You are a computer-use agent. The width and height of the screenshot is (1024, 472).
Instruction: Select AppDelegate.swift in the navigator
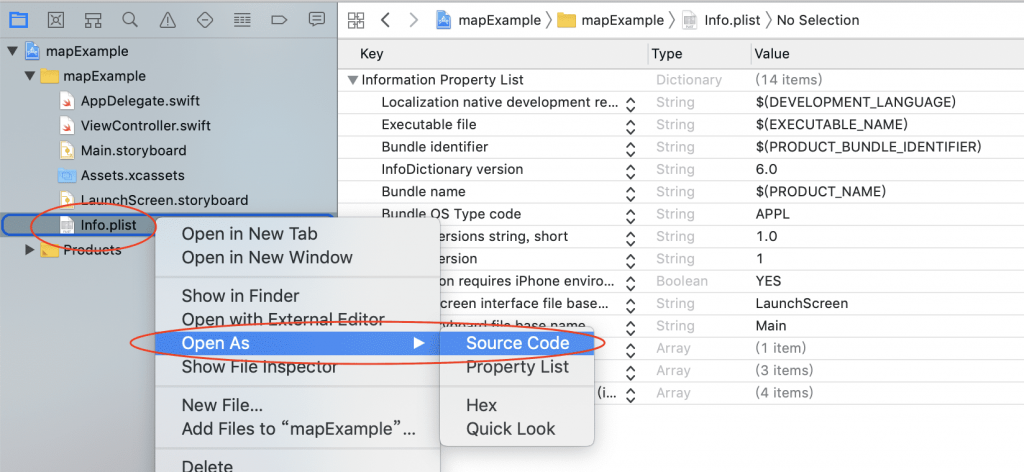pyautogui.click(x=140, y=101)
